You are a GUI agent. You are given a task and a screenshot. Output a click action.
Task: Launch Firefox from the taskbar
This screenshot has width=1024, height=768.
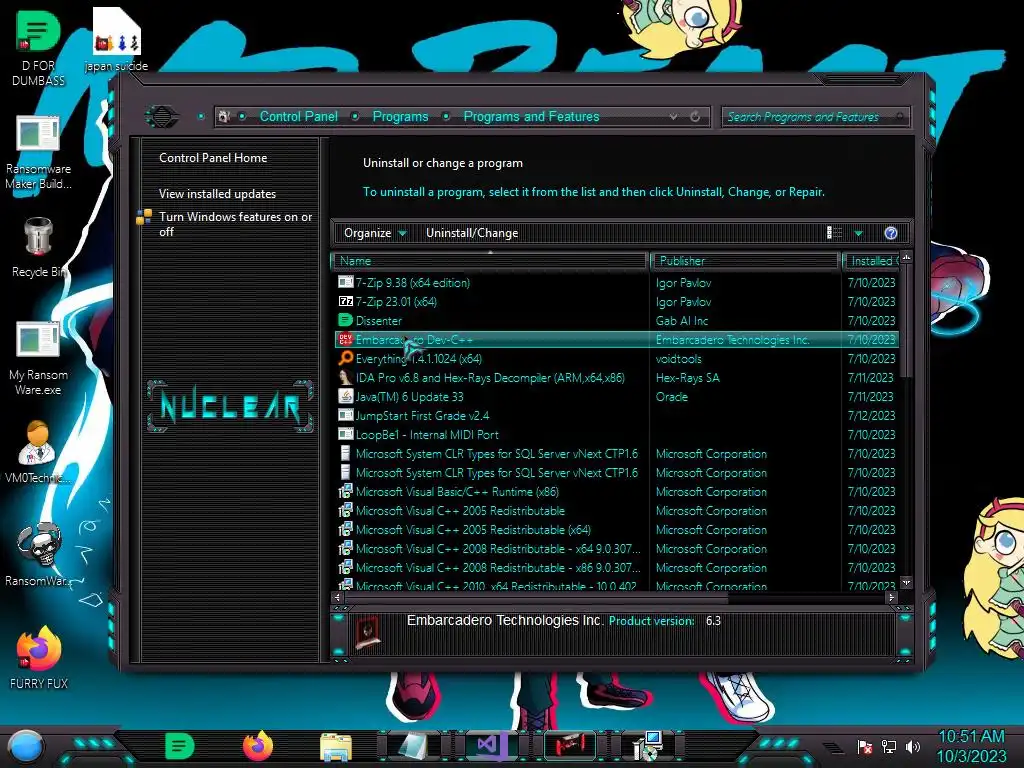point(258,746)
